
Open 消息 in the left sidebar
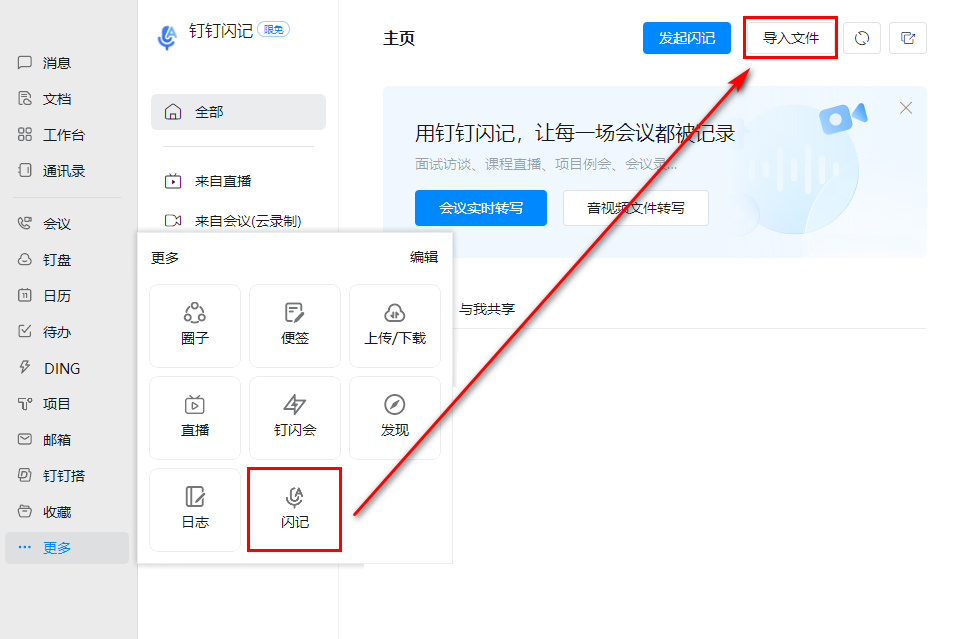[x=45, y=63]
